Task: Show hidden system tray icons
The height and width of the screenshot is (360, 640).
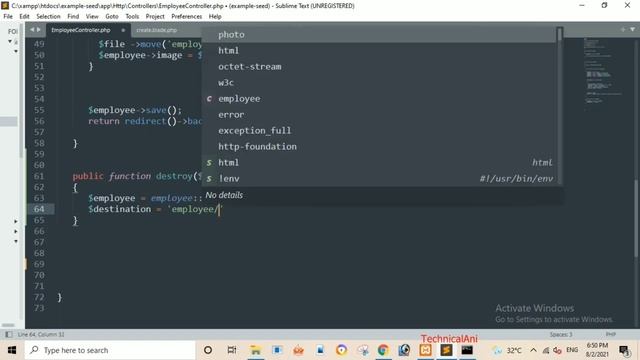Action: pyautogui.click(x=533, y=350)
